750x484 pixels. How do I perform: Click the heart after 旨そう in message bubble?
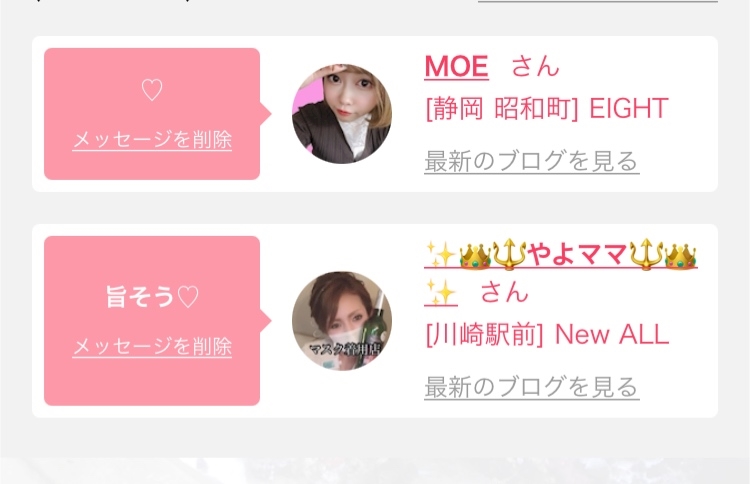[188, 297]
